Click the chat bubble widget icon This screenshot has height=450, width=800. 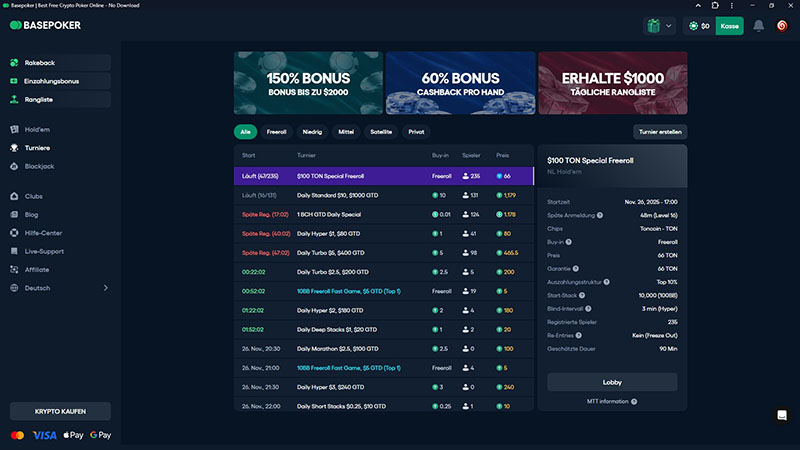tap(782, 415)
